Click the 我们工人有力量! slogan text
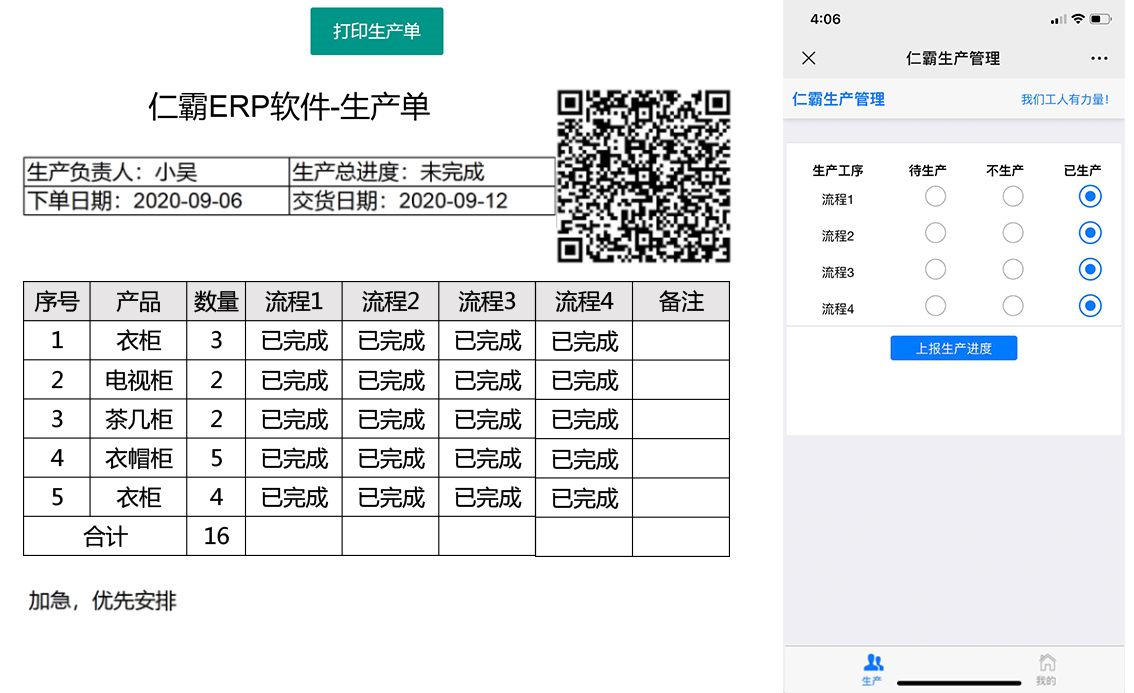Screen dimensions: 1134x693 click(x=1065, y=99)
